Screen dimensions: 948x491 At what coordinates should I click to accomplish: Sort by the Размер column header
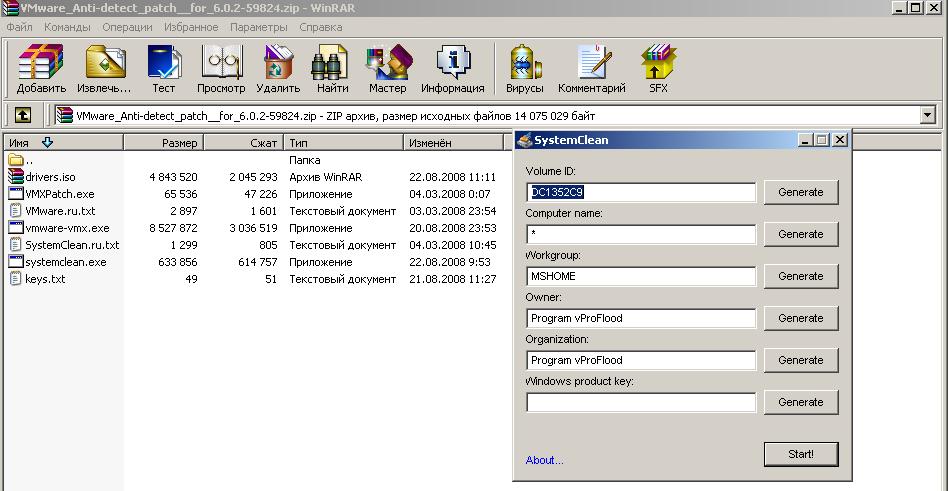[x=164, y=143]
